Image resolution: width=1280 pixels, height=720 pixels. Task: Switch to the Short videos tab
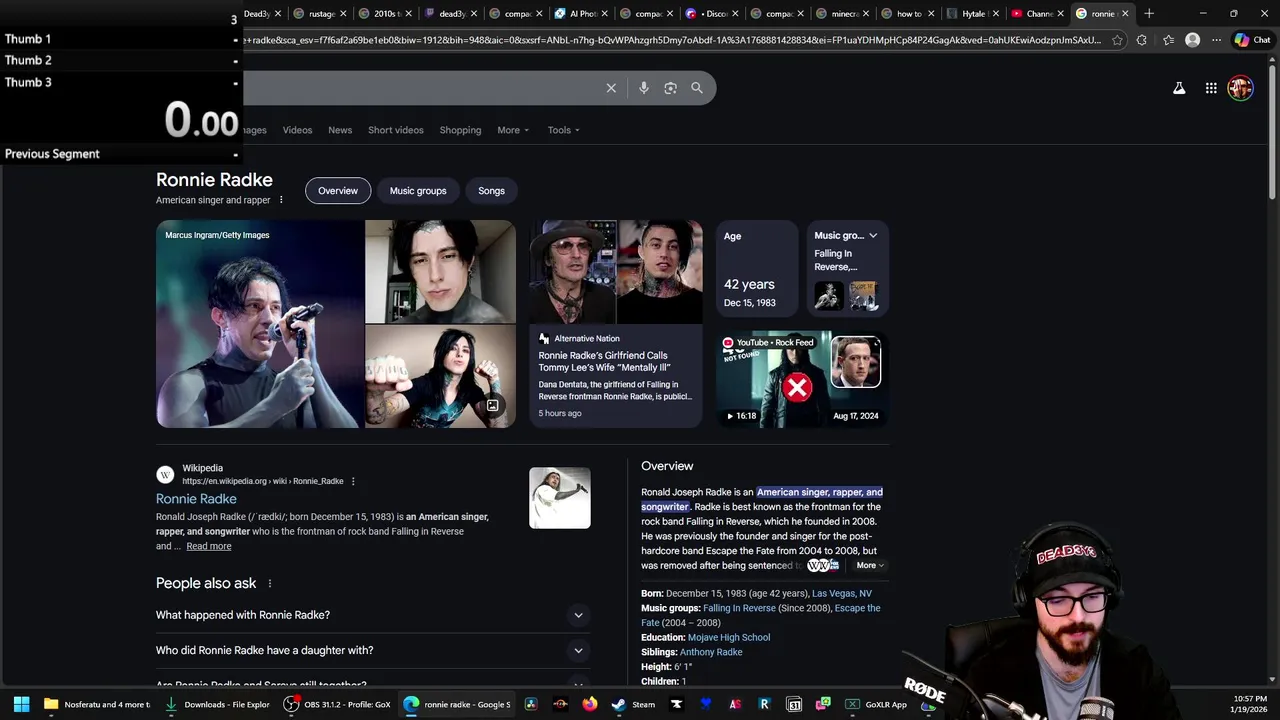tap(395, 130)
